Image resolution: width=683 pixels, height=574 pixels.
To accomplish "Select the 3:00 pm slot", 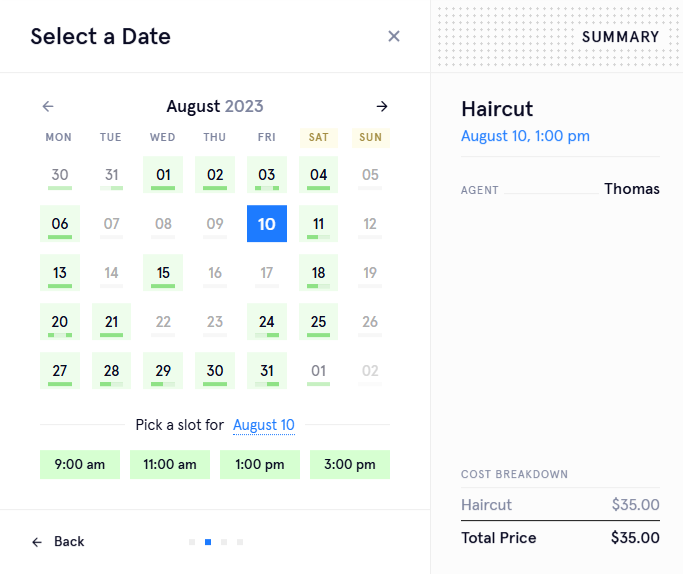I will coord(350,464).
